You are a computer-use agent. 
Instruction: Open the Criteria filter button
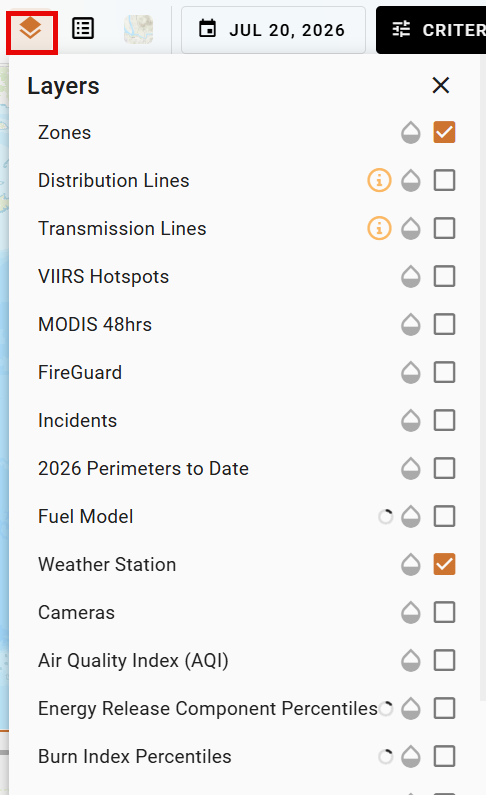point(431,30)
